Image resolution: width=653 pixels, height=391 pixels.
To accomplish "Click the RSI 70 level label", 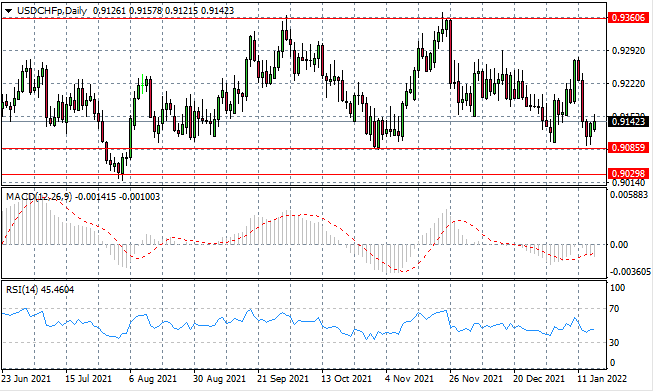I will 614,309.
